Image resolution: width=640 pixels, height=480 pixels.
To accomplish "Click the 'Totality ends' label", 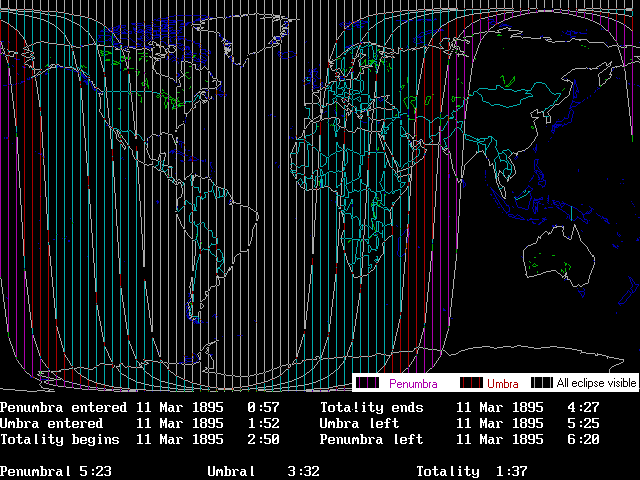I will 372,408.
